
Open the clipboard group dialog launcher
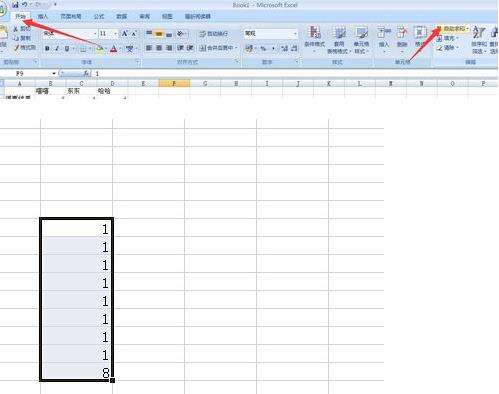pyautogui.click(x=35, y=62)
